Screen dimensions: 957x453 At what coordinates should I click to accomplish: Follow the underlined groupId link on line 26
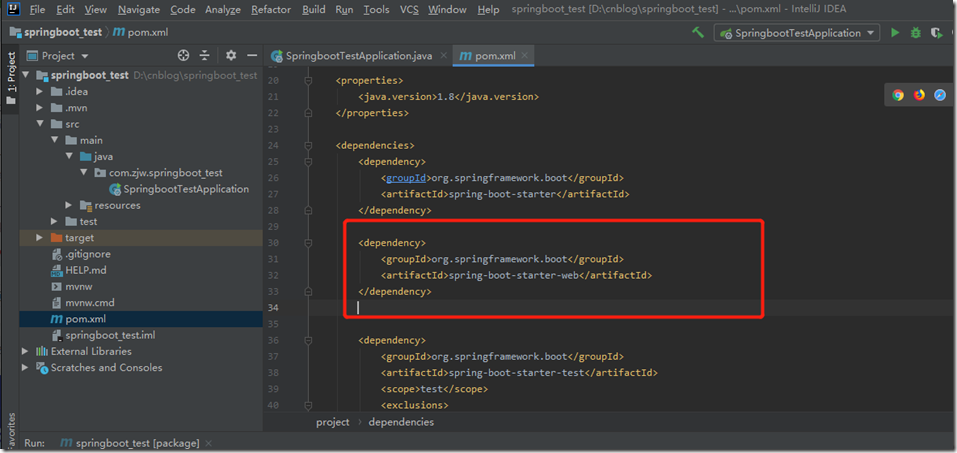(406, 178)
